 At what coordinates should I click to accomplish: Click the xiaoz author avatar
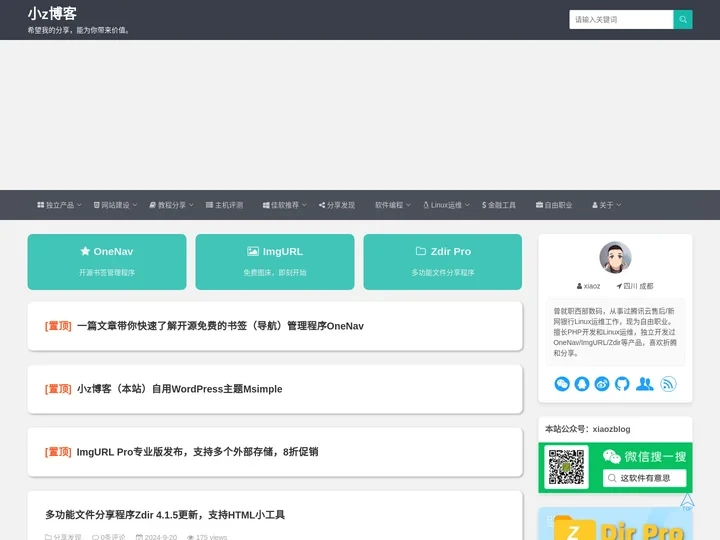(x=615, y=257)
